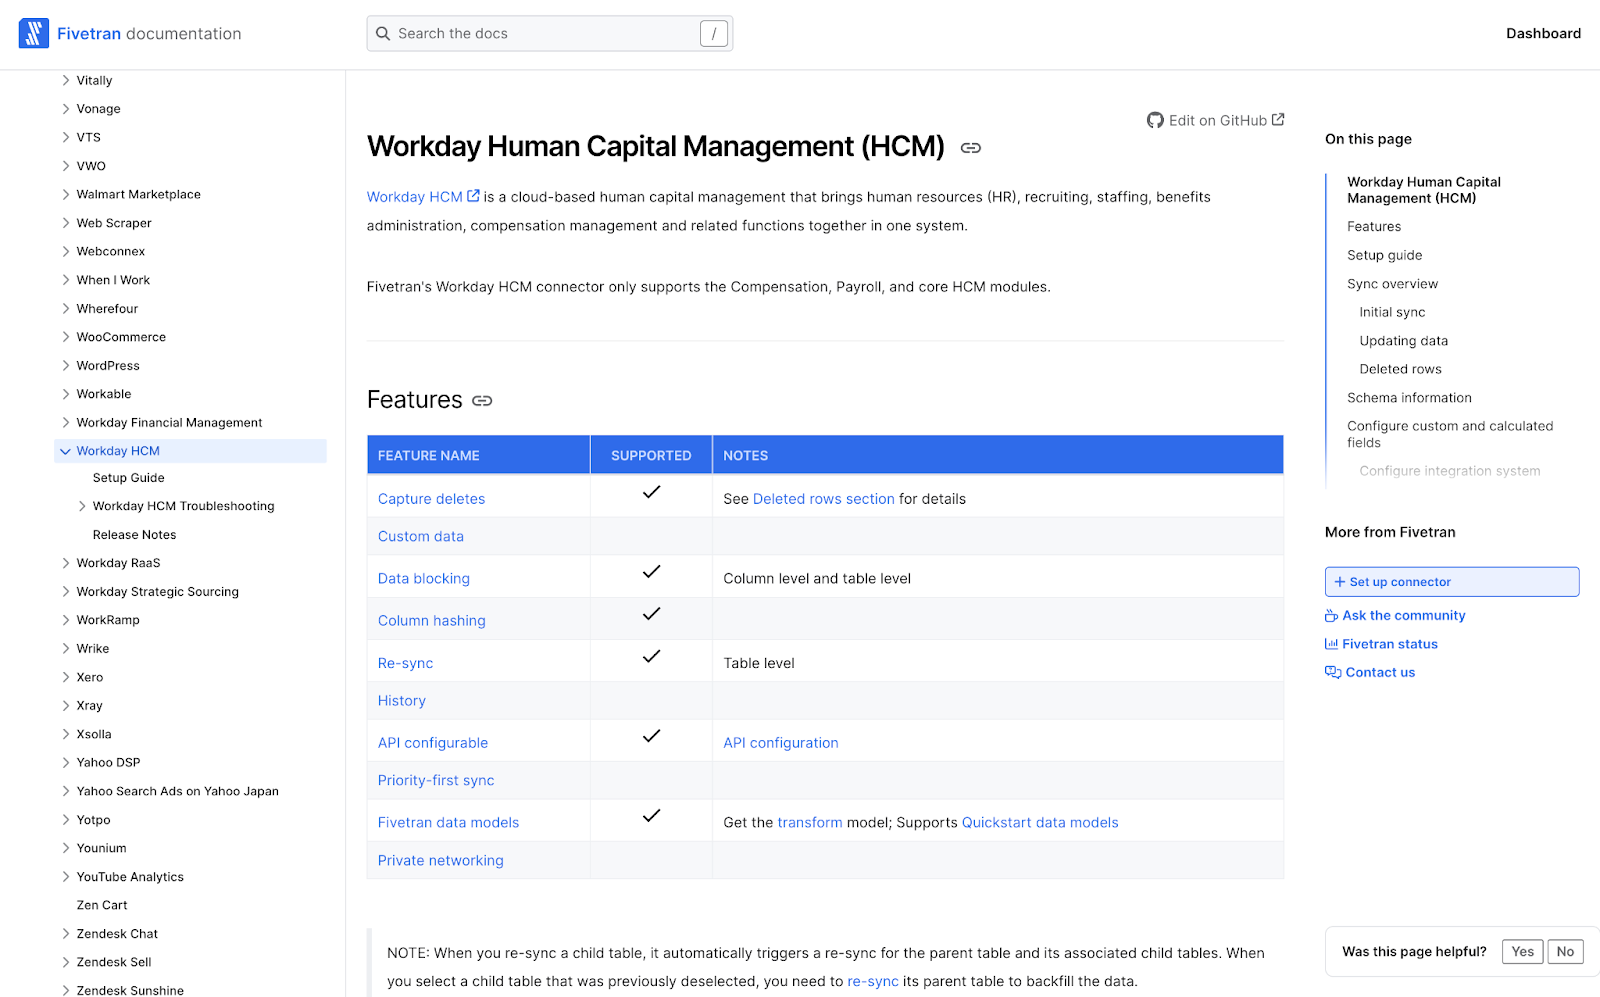Viewport: 1600px width, 997px height.
Task: Open the Data blocking feature link
Action: [423, 579]
